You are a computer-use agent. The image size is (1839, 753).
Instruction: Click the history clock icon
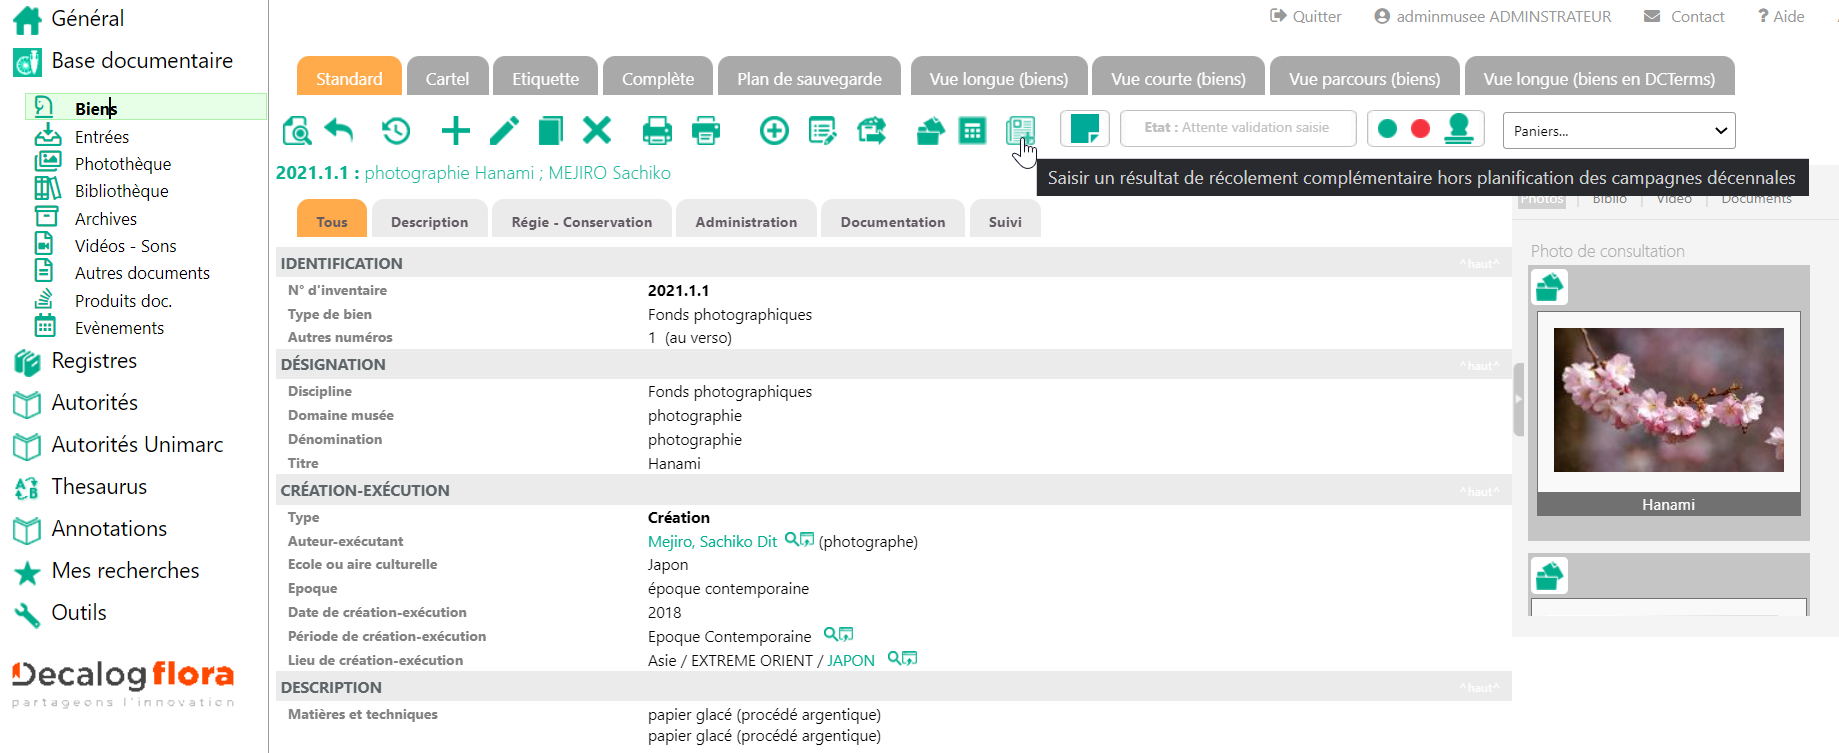(x=396, y=131)
